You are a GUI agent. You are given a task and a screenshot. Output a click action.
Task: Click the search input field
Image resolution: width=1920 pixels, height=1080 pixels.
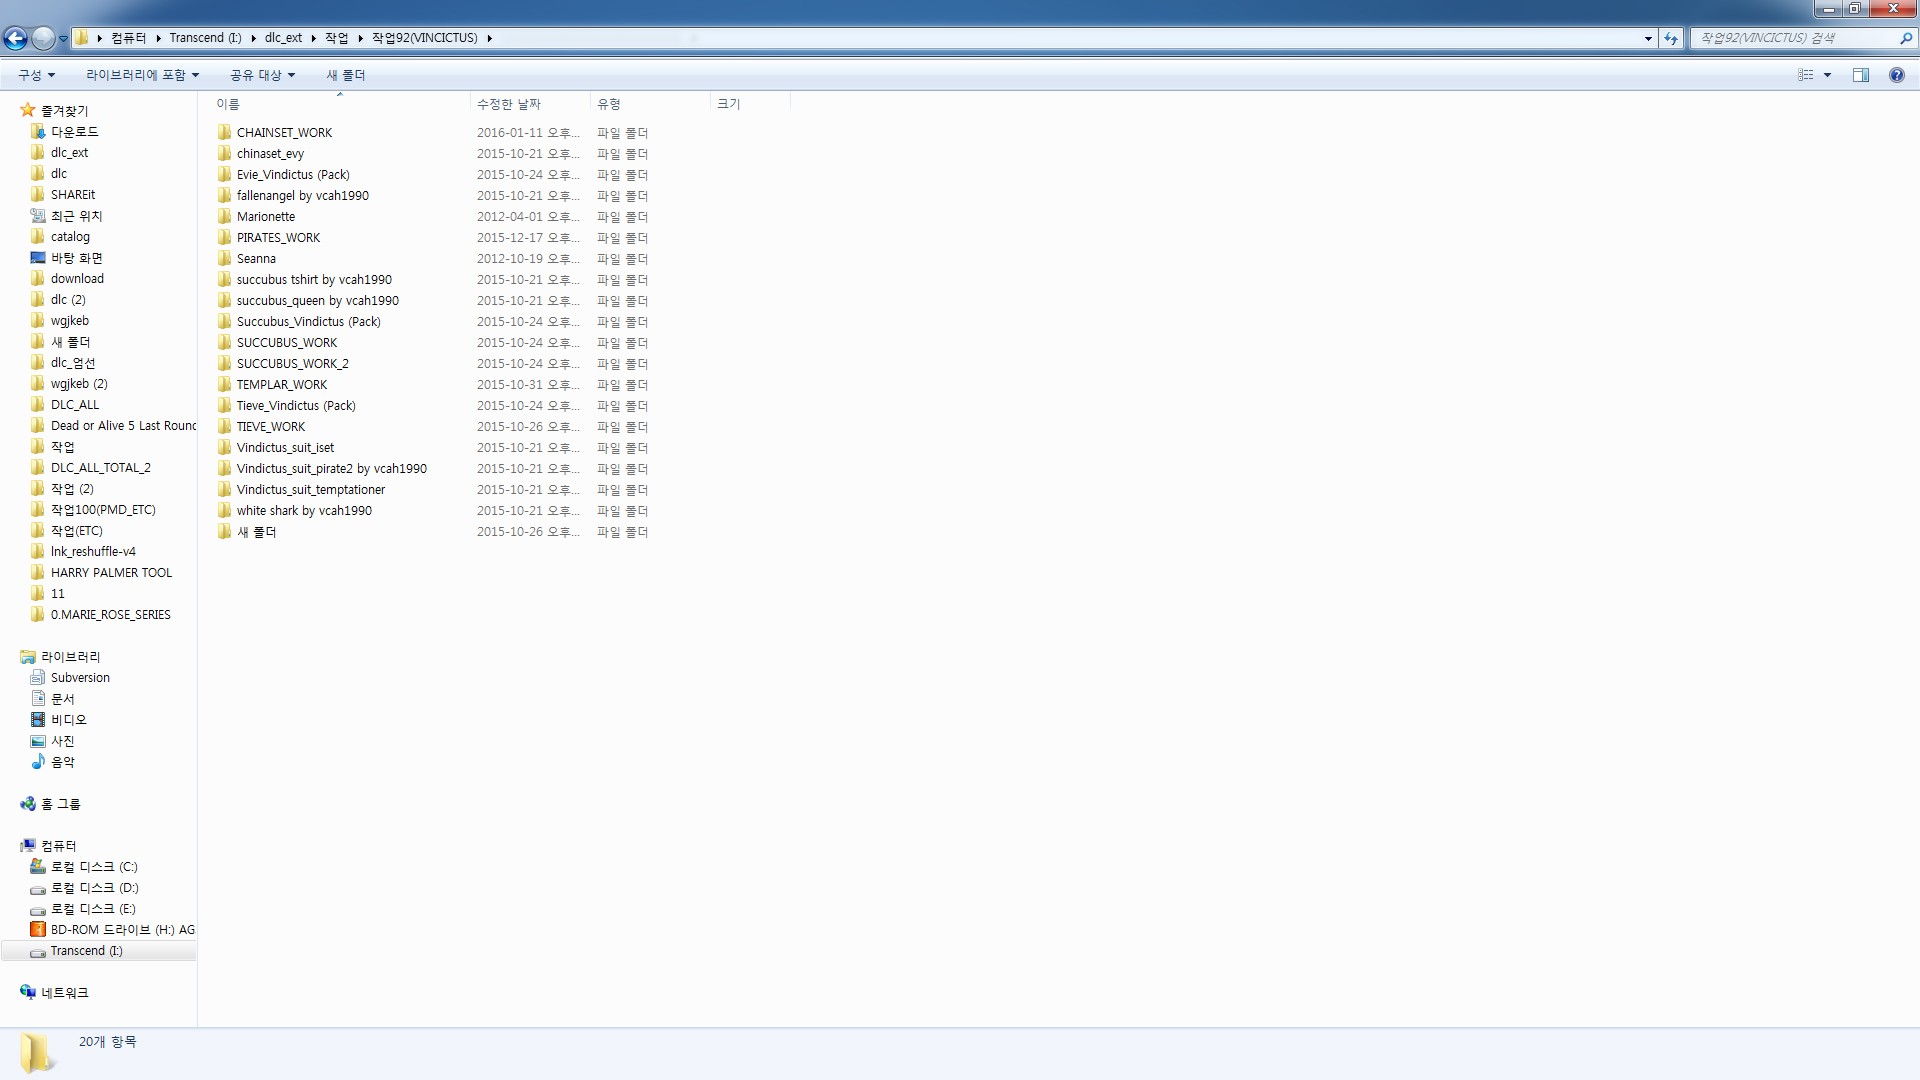1790,38
